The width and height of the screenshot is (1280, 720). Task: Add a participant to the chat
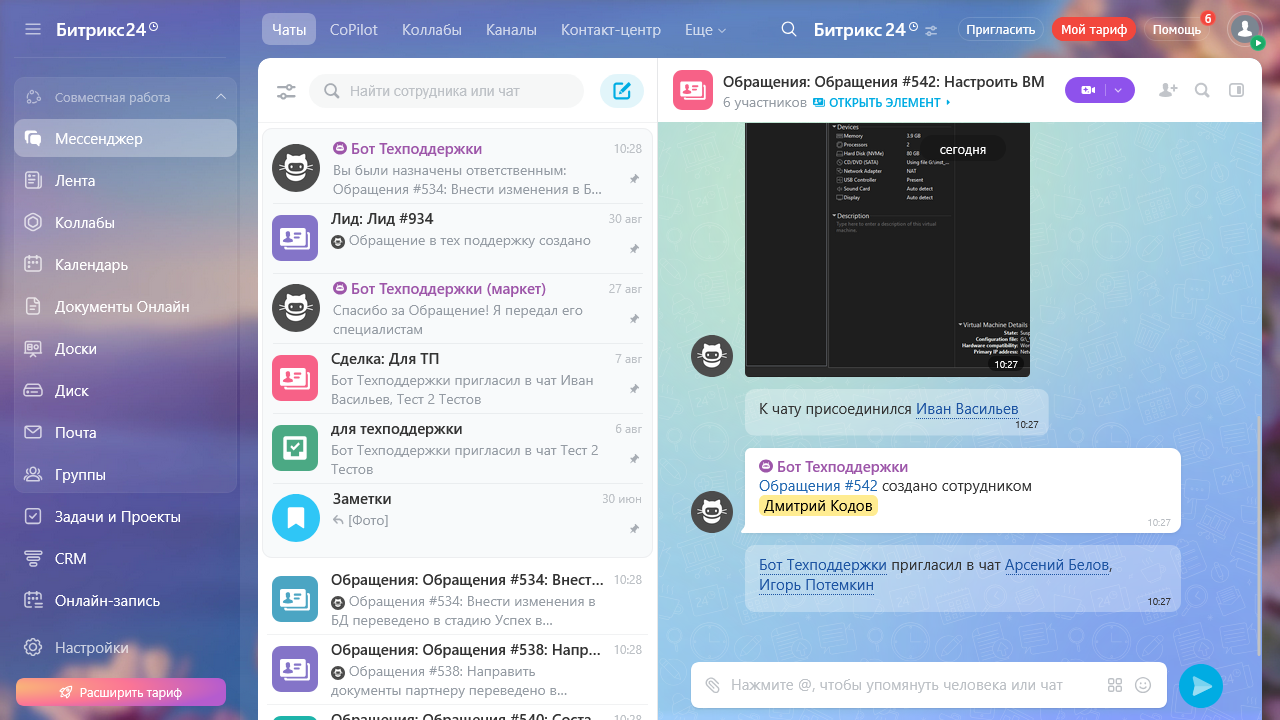coord(1168,90)
